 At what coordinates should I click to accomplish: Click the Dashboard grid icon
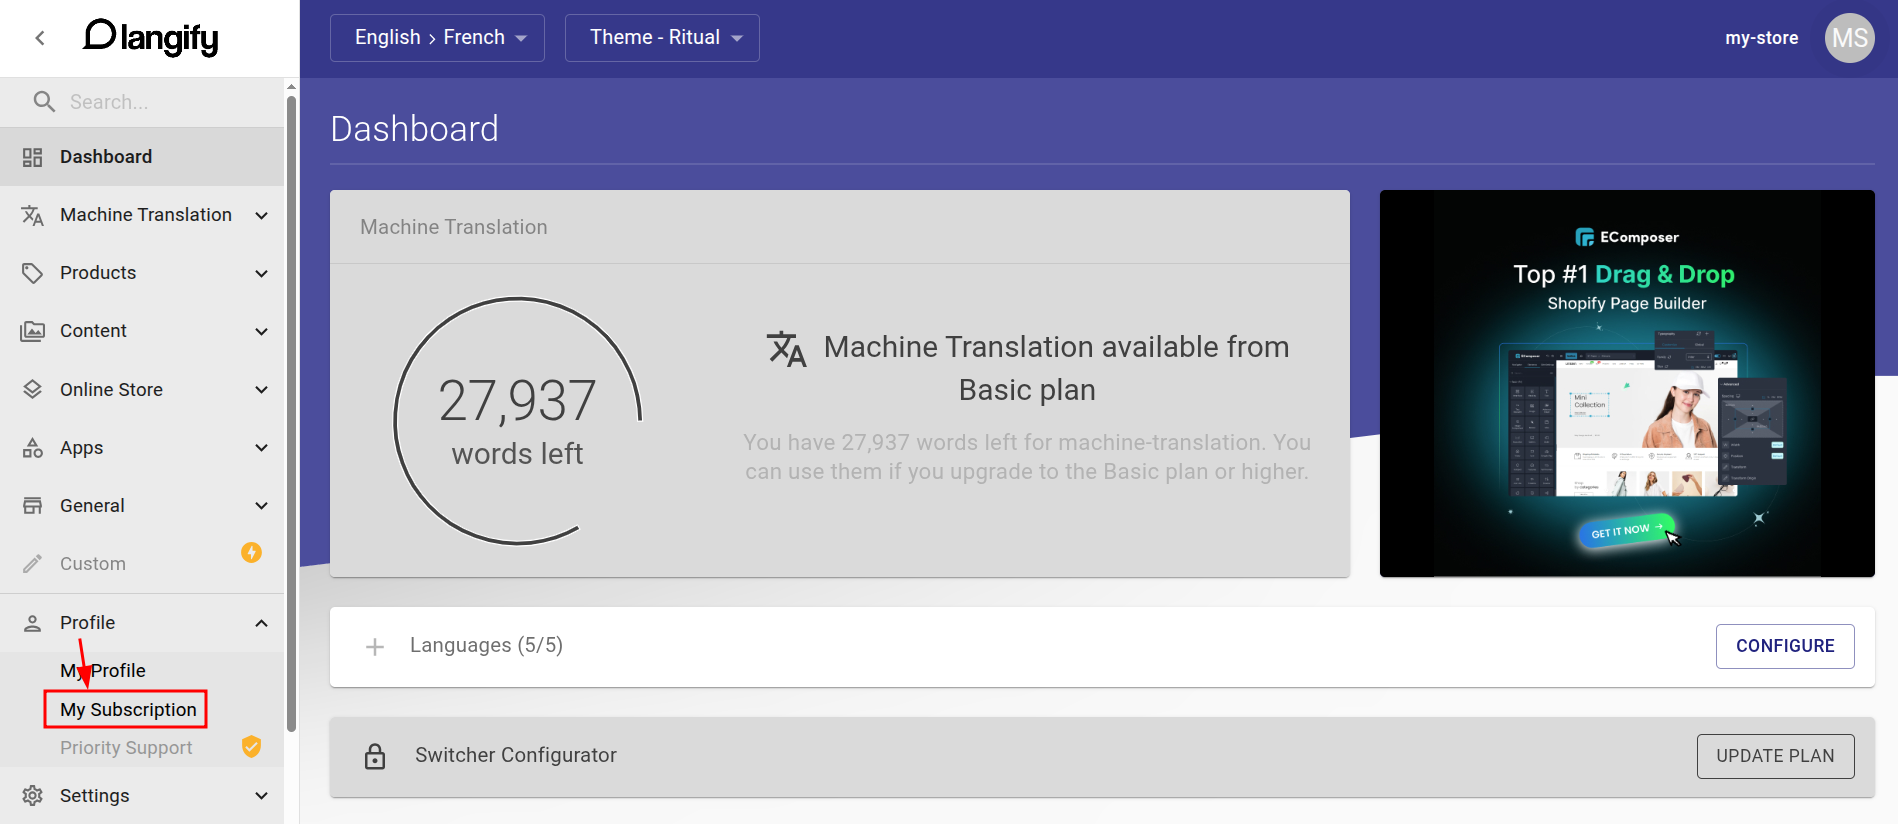(x=33, y=157)
